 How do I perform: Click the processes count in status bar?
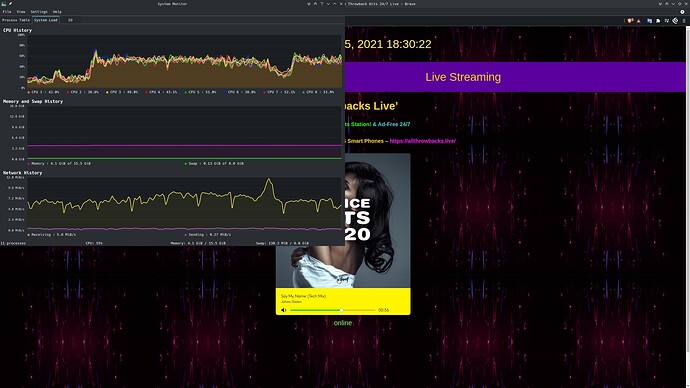[13, 243]
